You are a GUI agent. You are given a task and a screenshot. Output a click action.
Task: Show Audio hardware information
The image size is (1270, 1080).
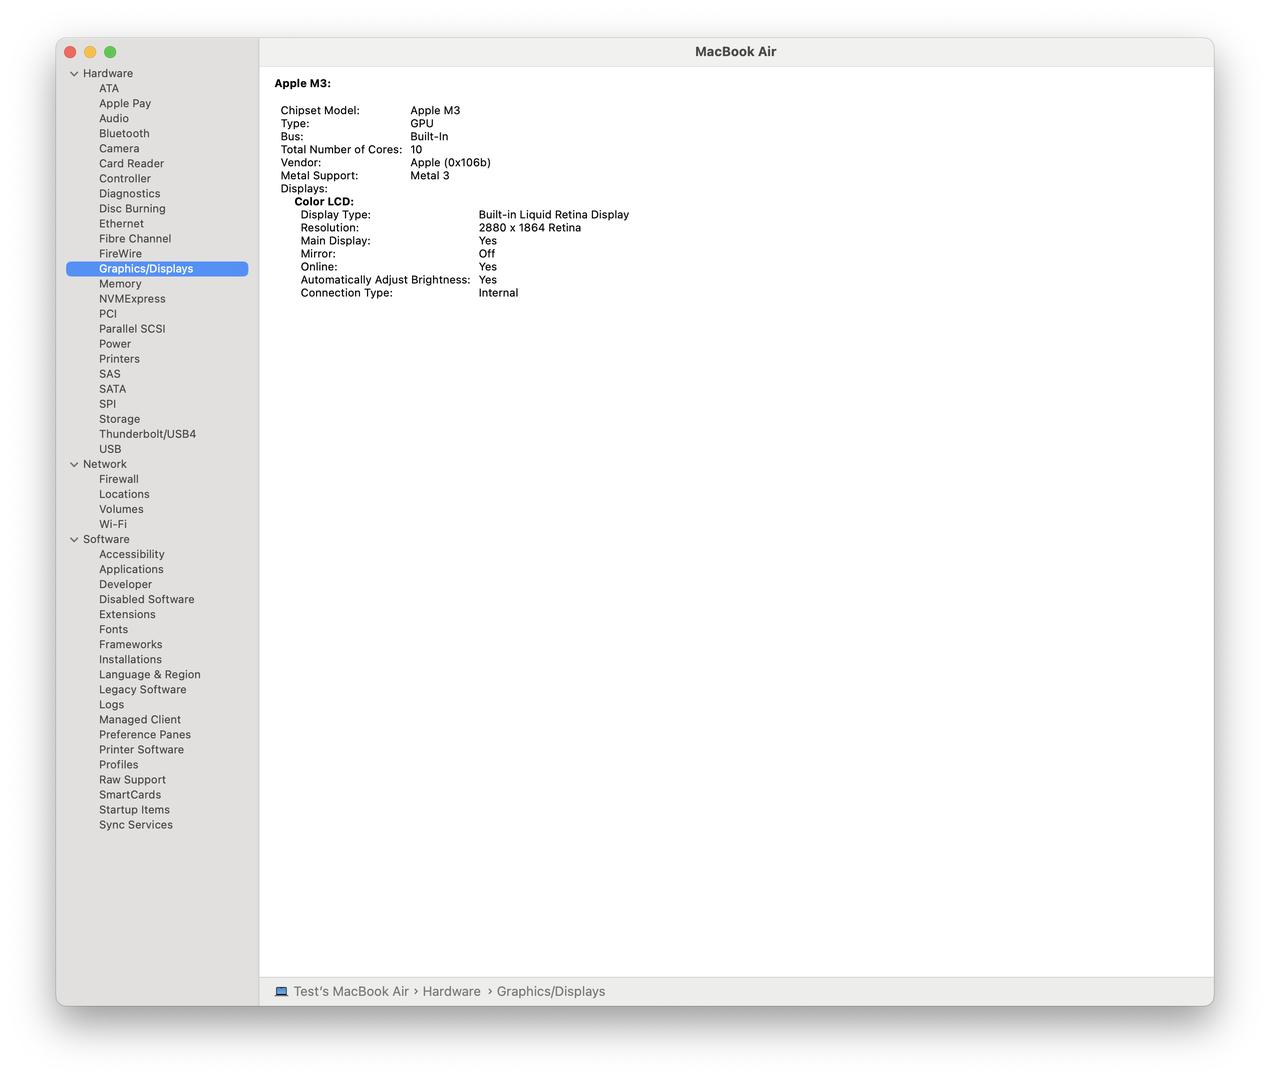click(114, 119)
